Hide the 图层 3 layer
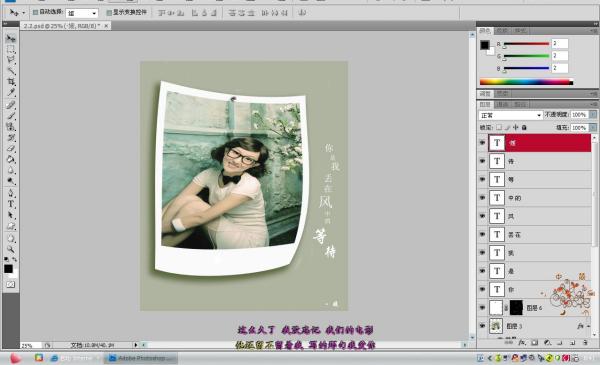The height and width of the screenshot is (365, 600). tap(483, 326)
